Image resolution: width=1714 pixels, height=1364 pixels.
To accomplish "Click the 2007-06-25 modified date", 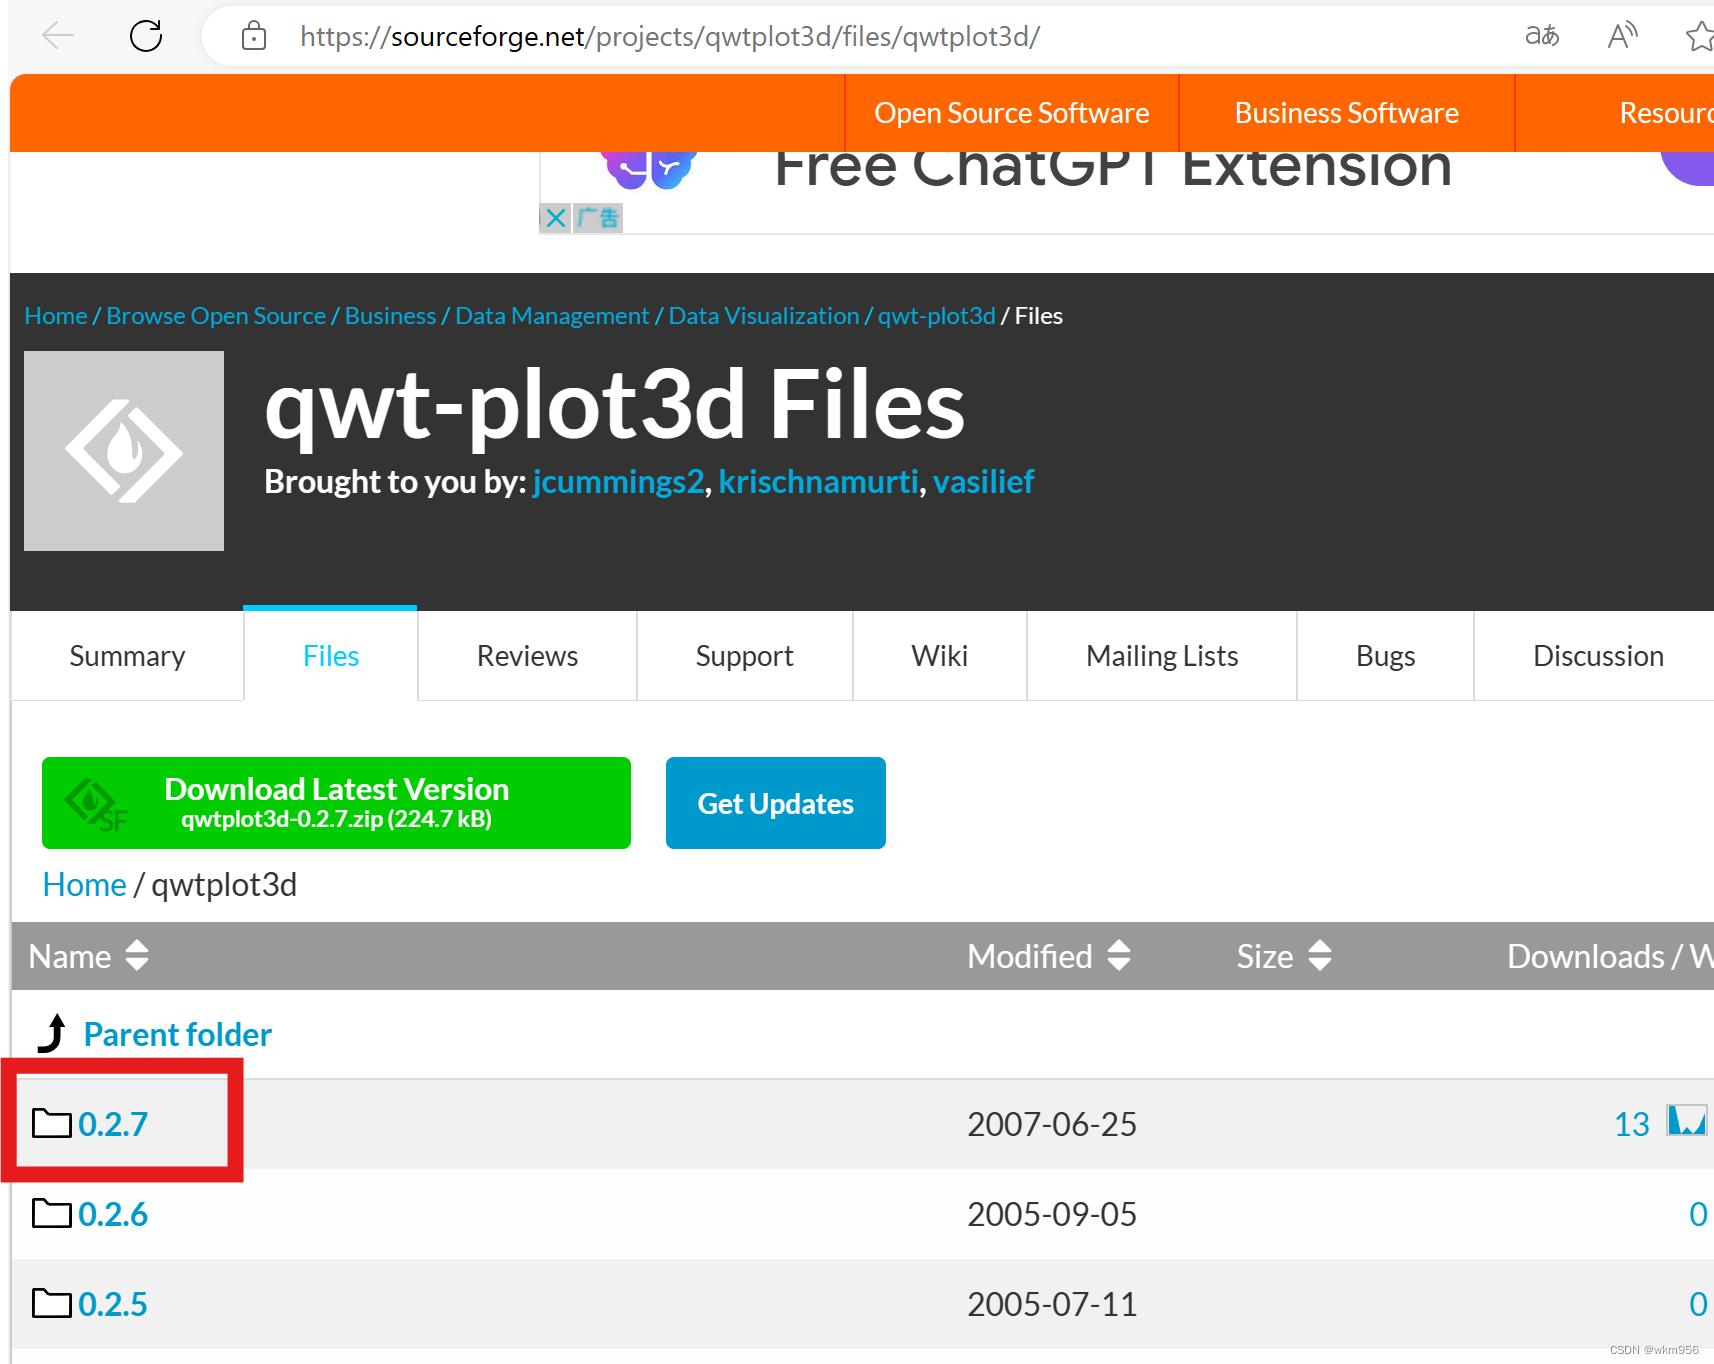I will [1052, 1124].
